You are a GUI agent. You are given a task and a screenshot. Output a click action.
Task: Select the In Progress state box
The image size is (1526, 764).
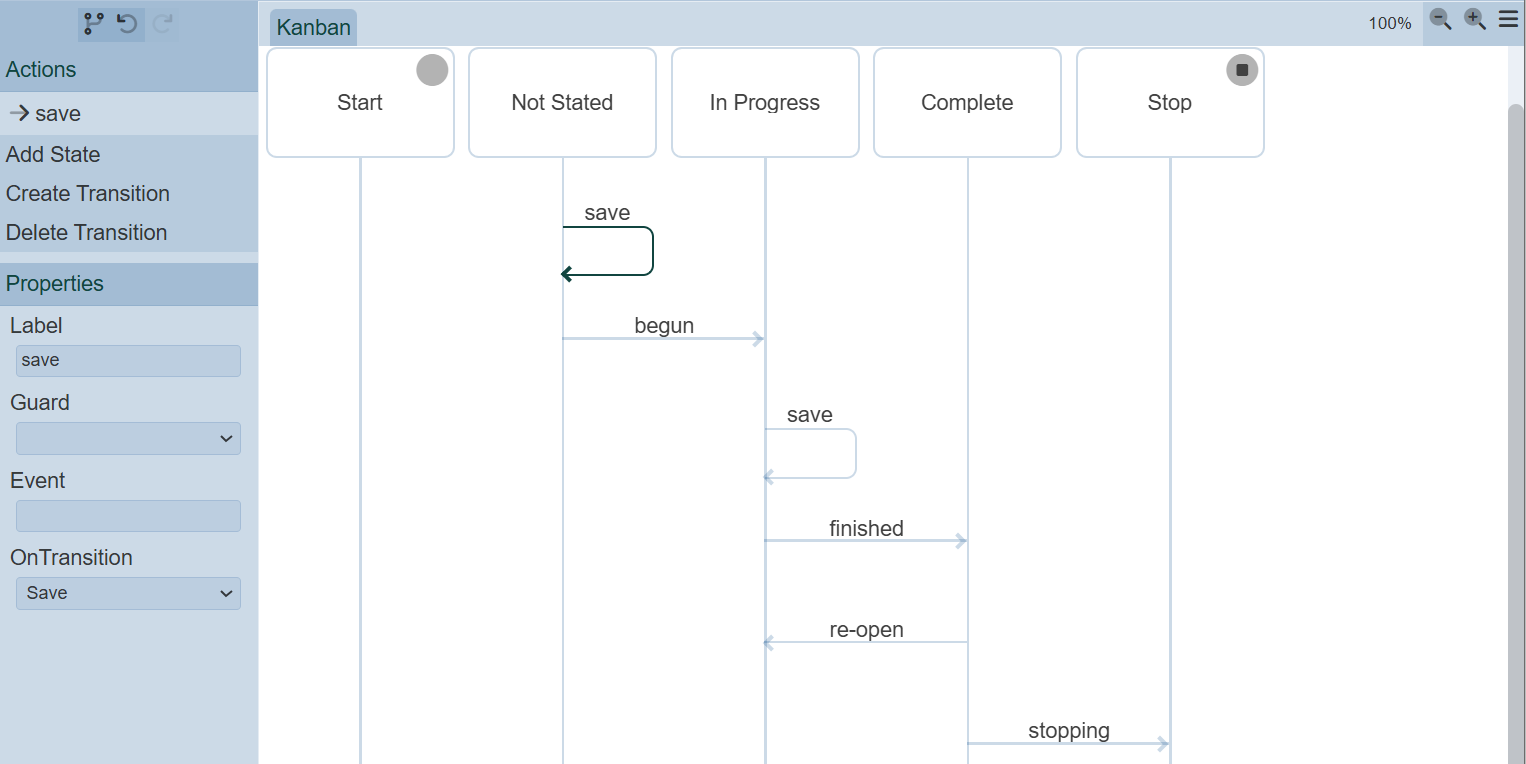pyautogui.click(x=765, y=102)
